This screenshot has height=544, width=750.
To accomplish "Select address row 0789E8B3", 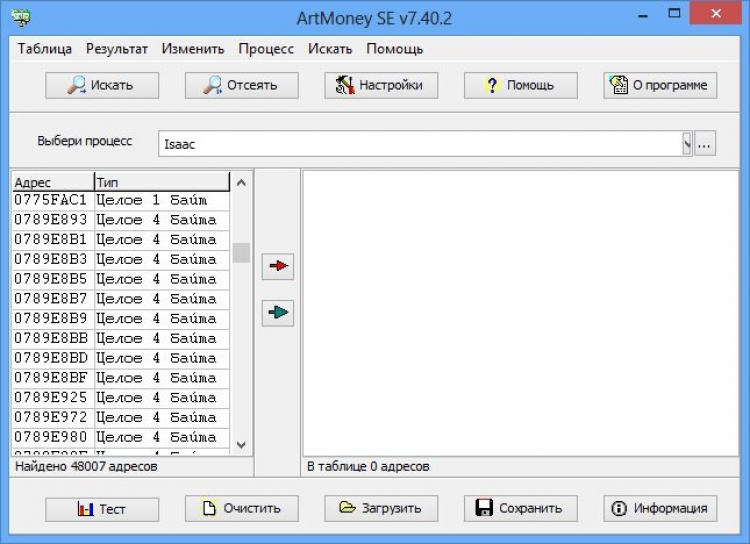I will point(121,259).
